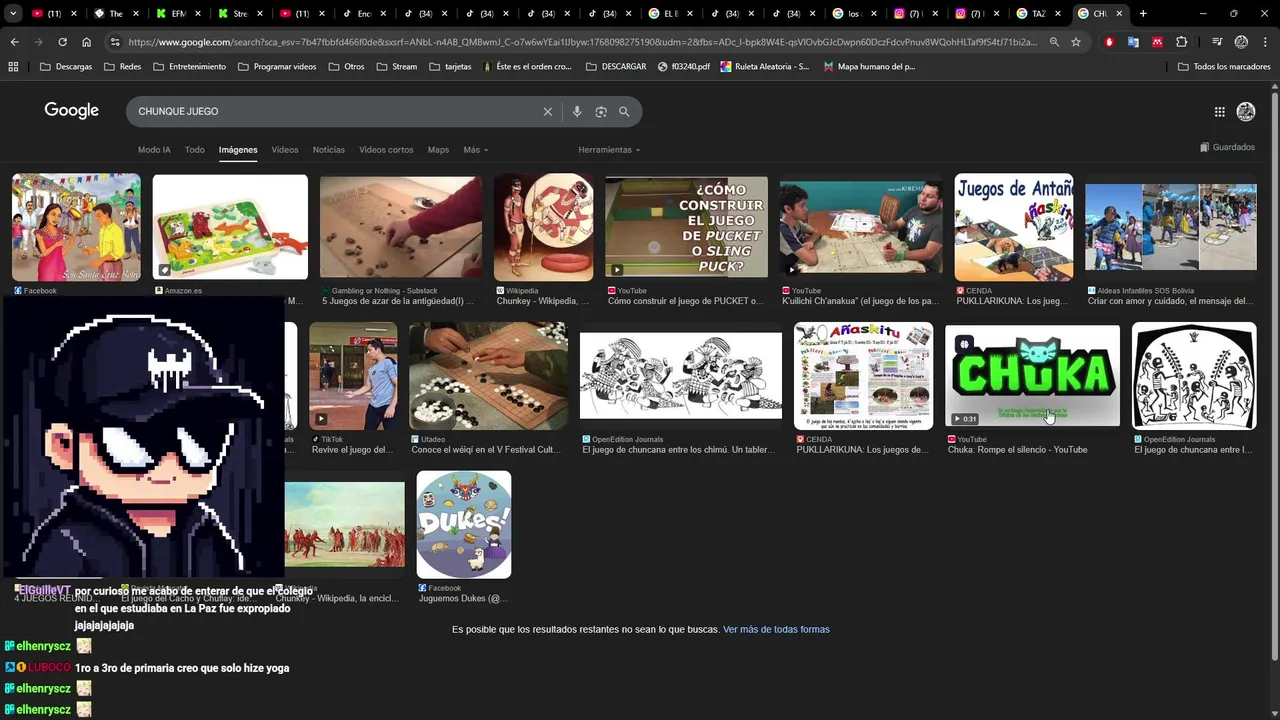Open 'Conoce el wéiqí' Utadeo result title

tap(486, 450)
